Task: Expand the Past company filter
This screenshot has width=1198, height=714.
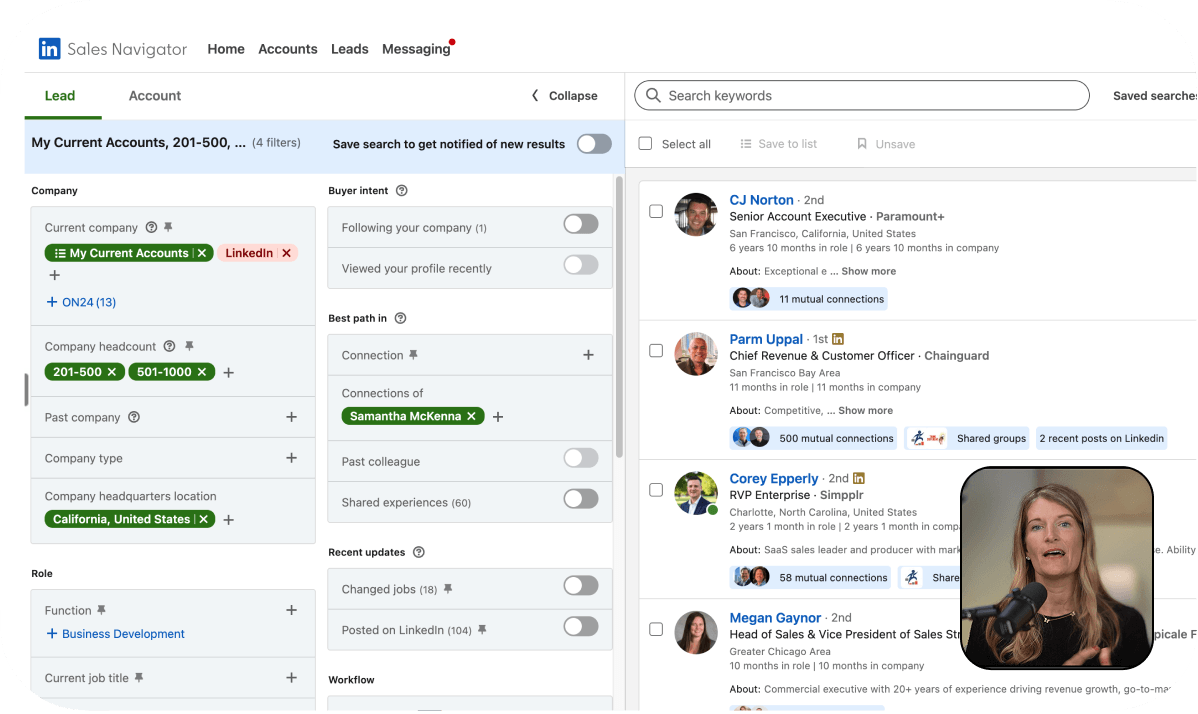Action: point(291,417)
